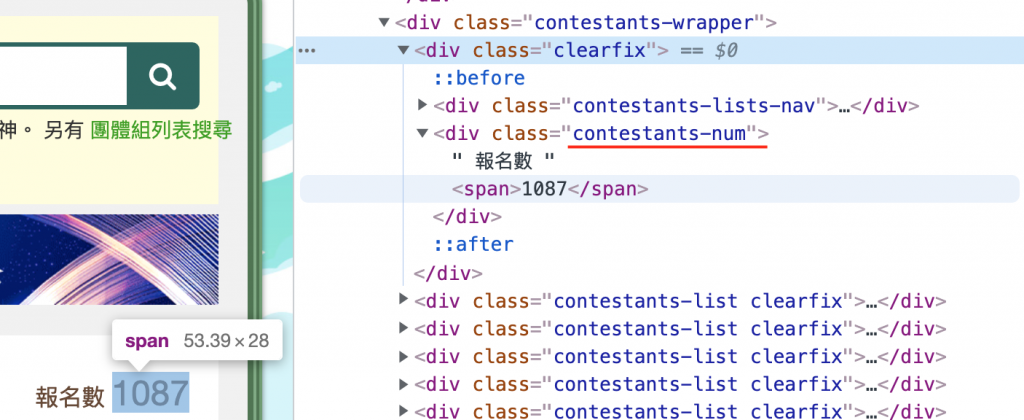Select the " 報名數 " text node
Screen dimensions: 1024x420
(x=503, y=161)
